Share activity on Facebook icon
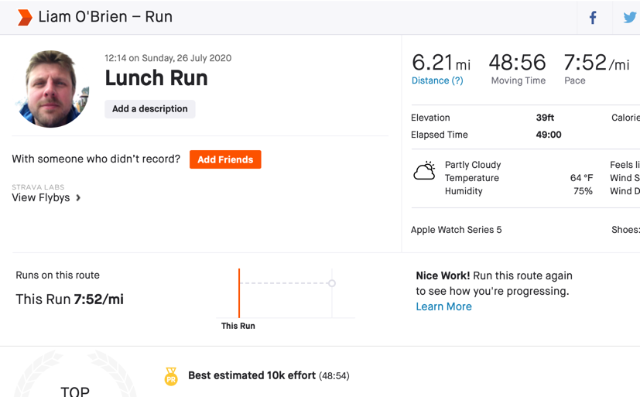This screenshot has width=640, height=397. 593,18
